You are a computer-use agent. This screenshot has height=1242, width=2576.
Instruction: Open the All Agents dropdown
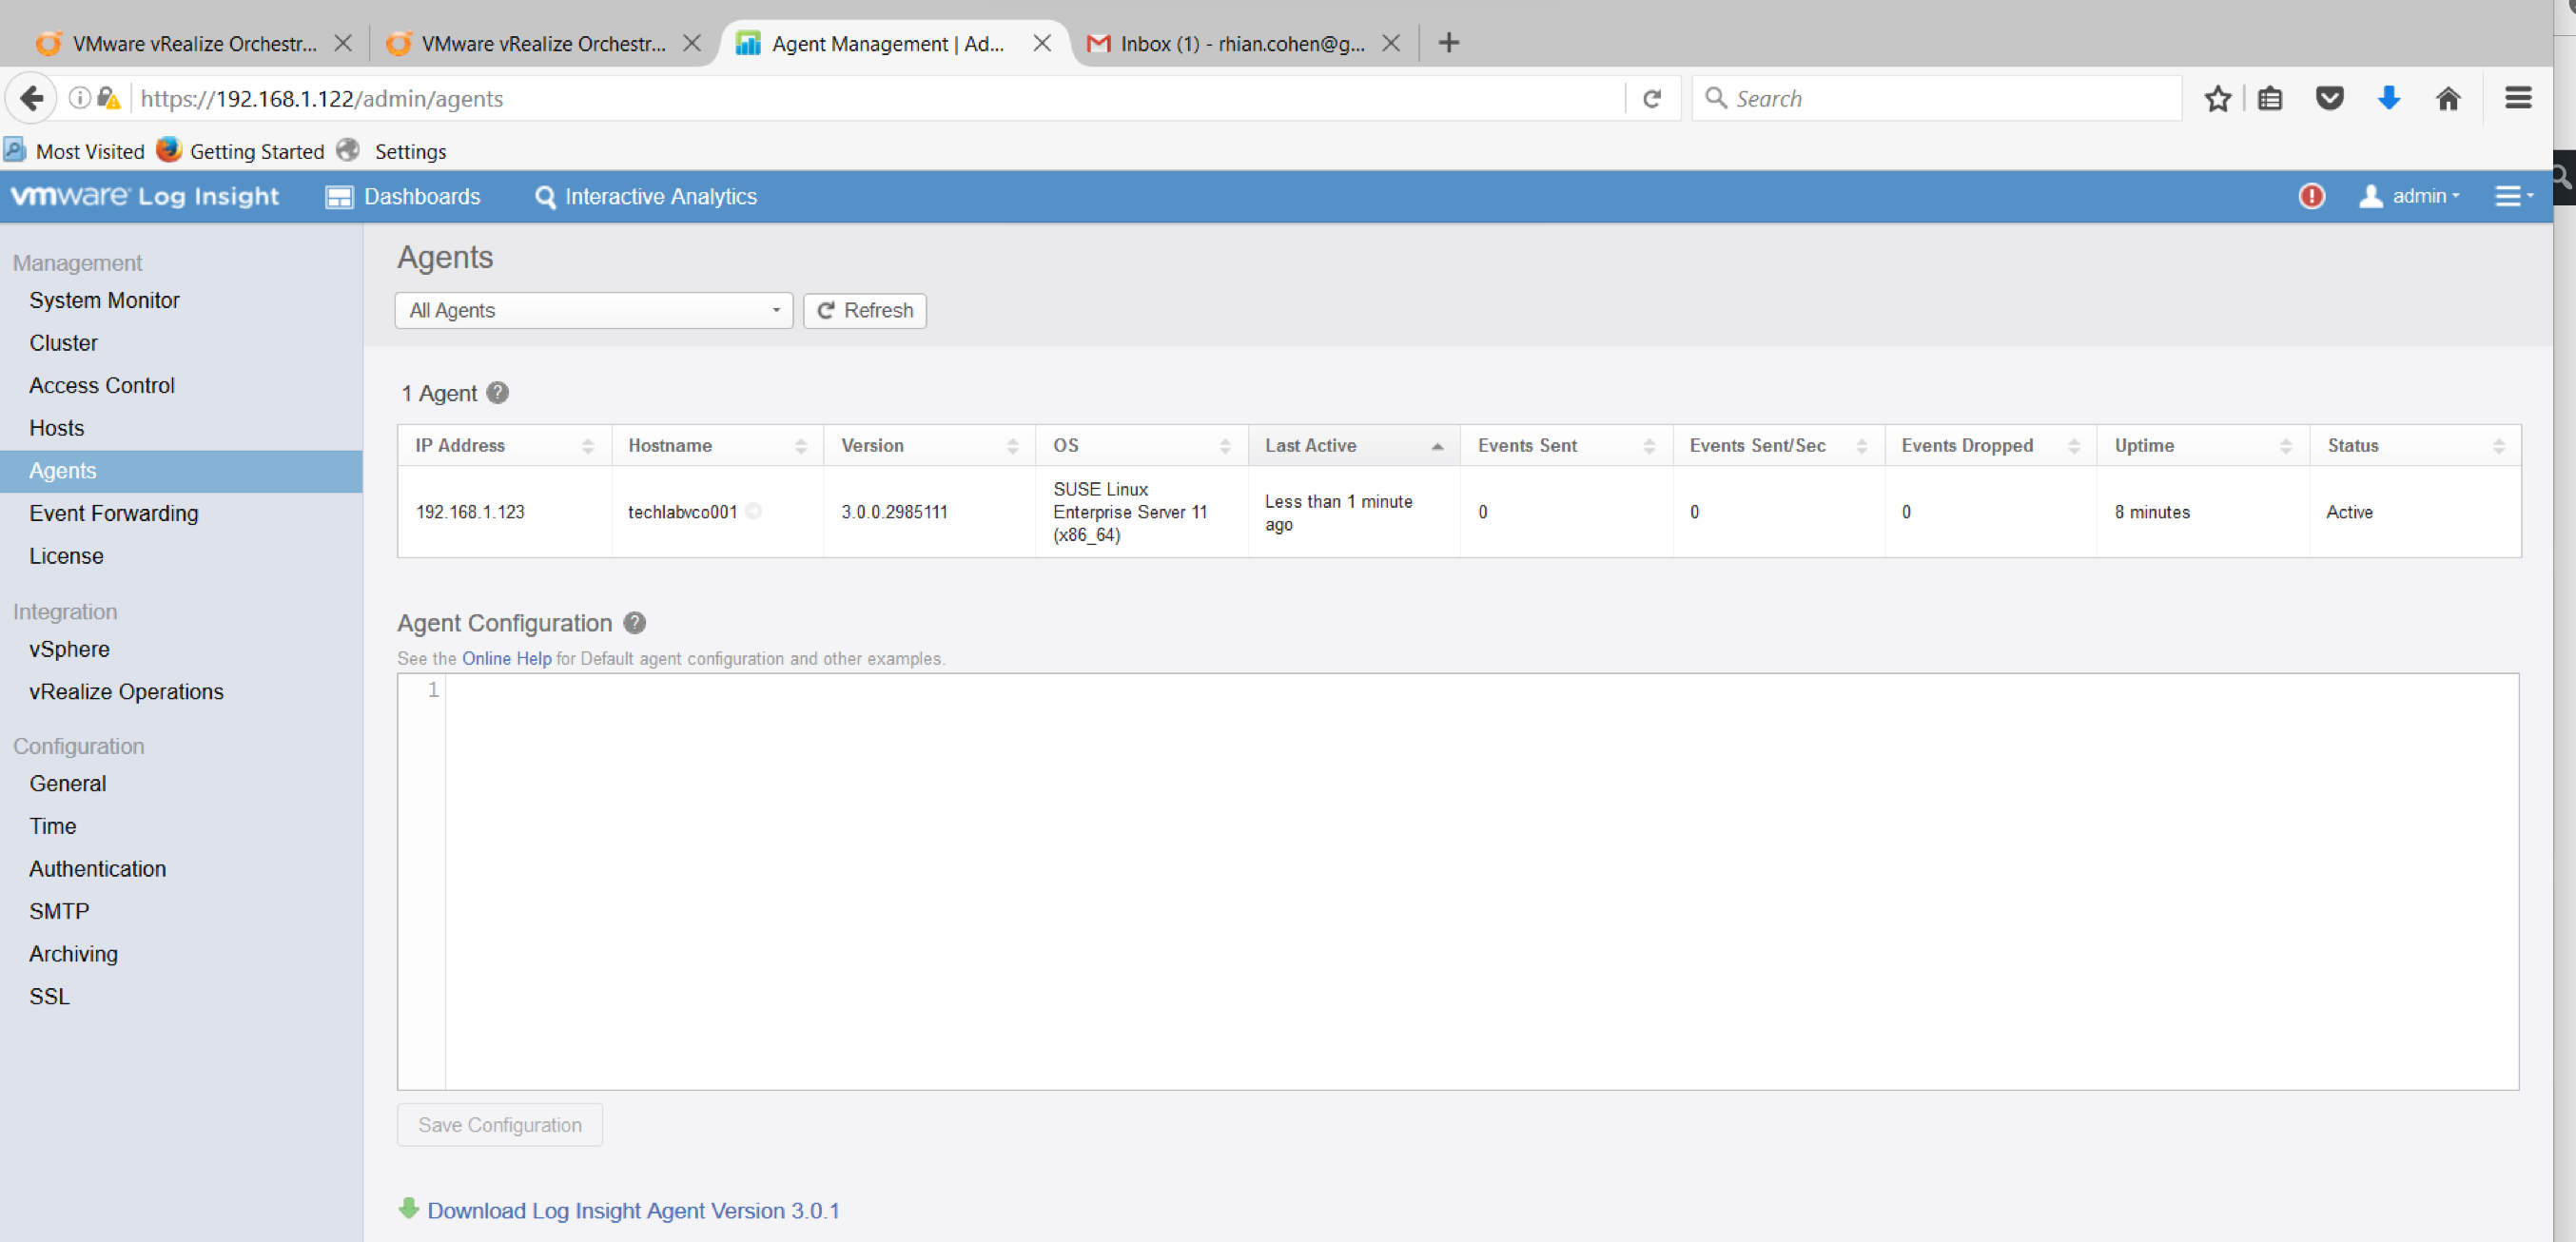594,310
